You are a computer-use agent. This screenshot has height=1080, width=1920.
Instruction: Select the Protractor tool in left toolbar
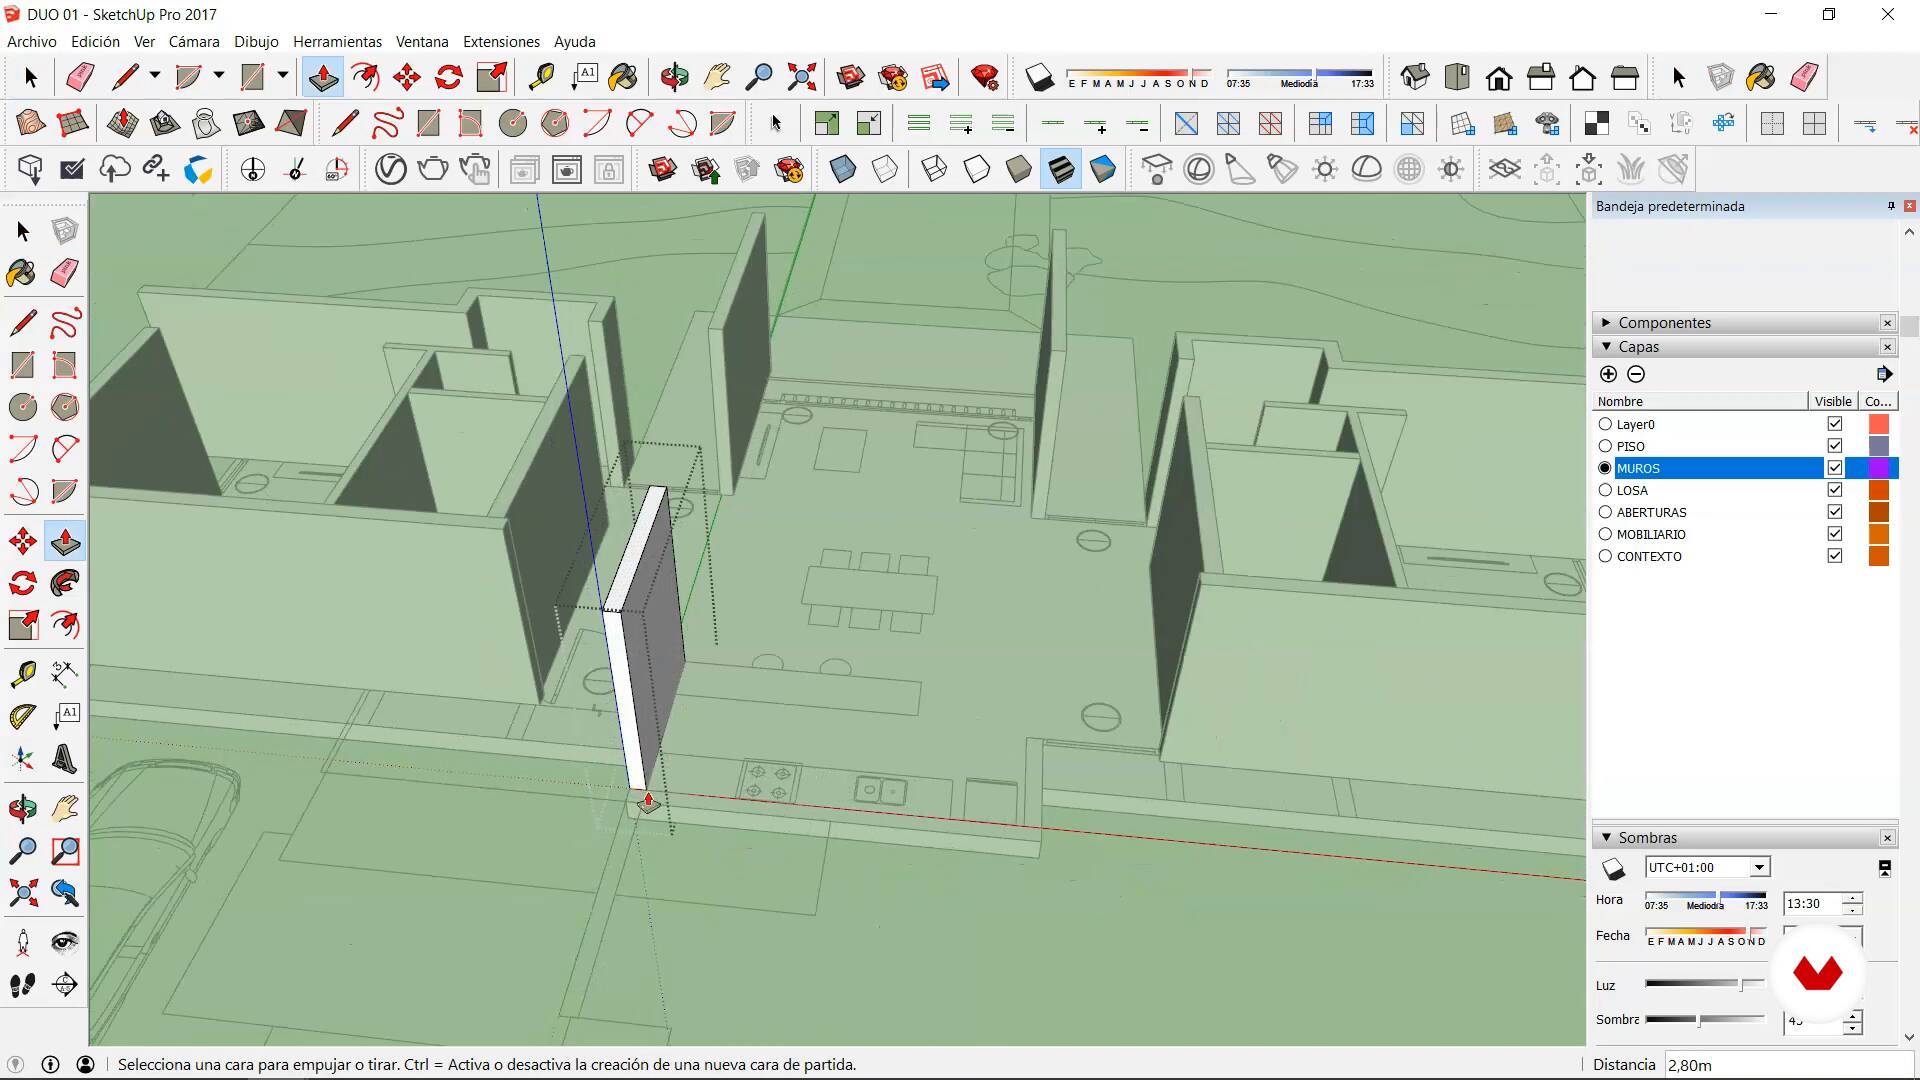pos(23,716)
